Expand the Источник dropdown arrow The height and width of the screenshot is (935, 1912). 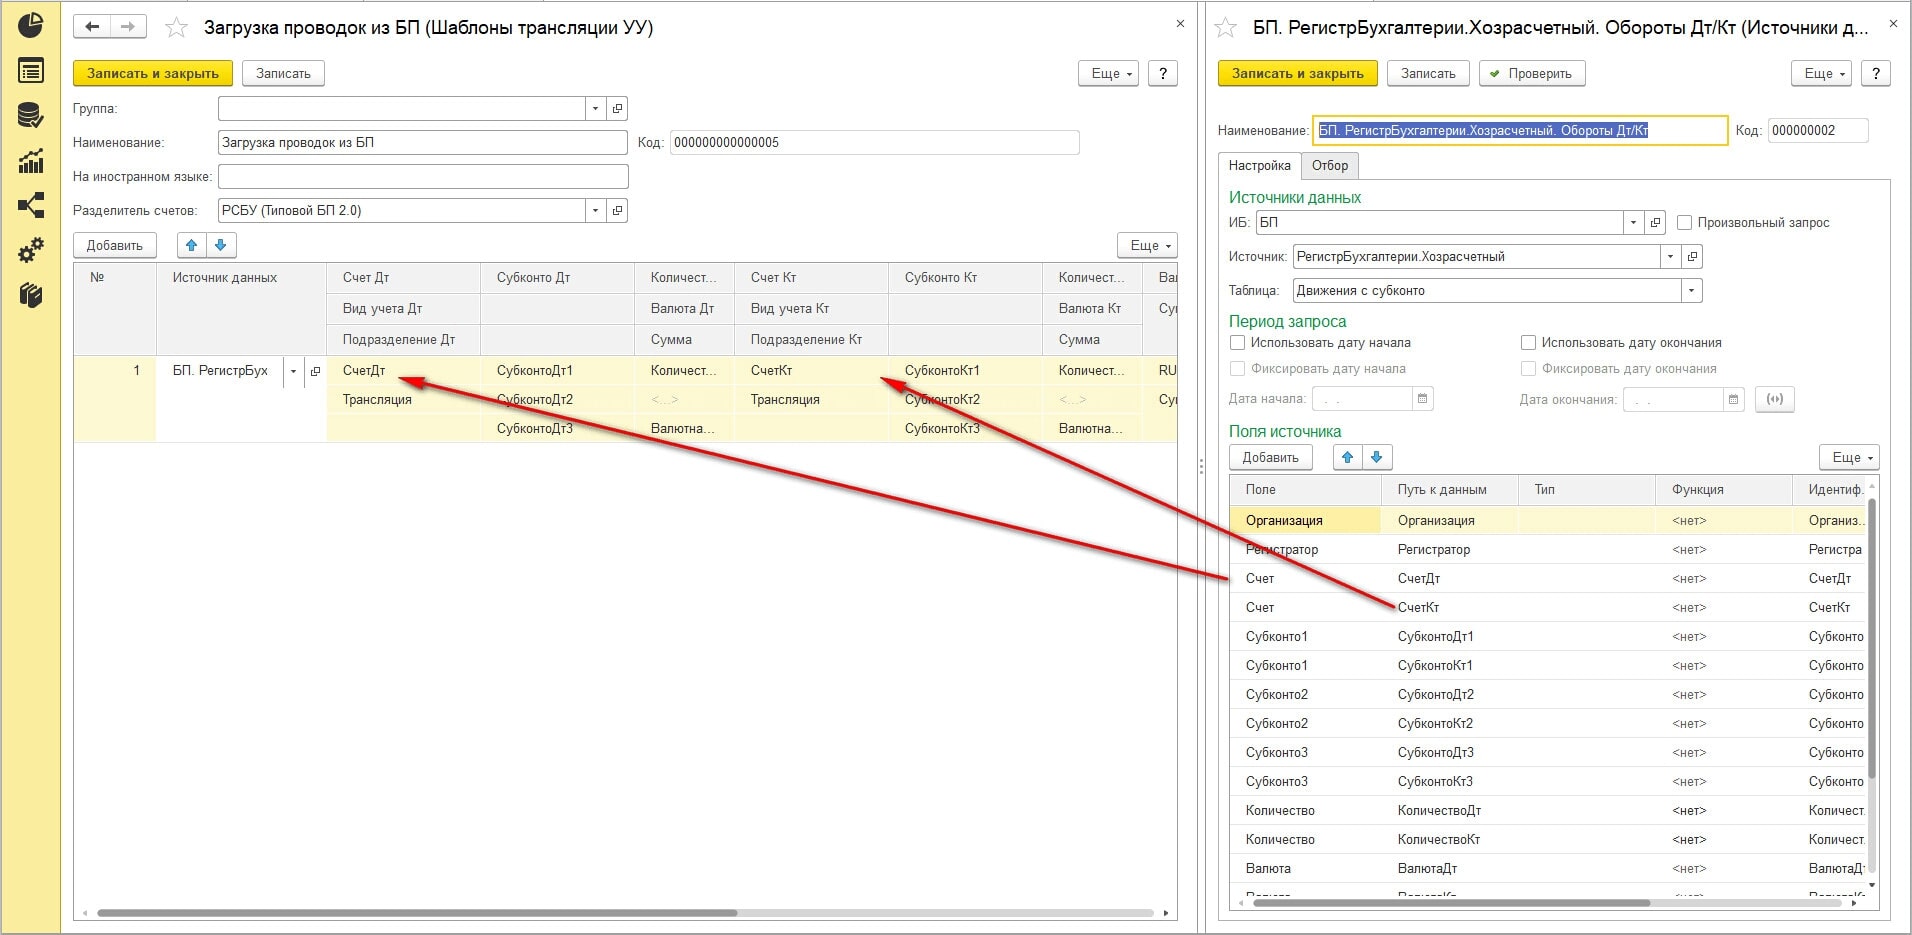[1670, 257]
